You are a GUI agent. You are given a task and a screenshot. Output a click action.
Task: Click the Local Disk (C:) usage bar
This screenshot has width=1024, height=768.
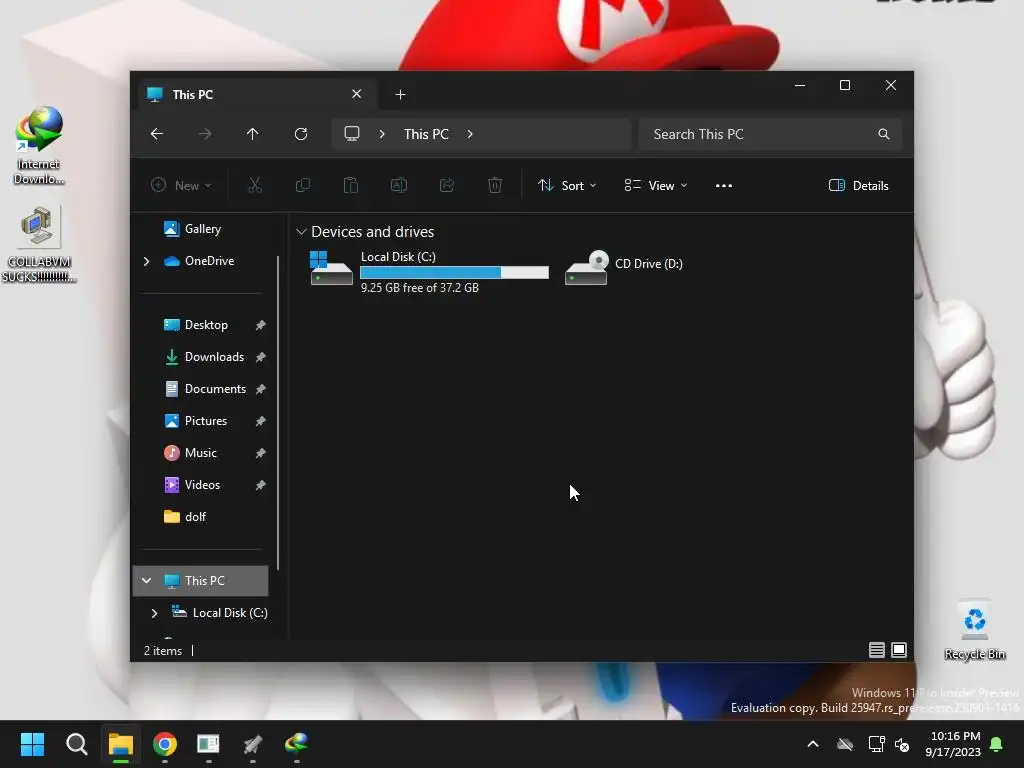[455, 273]
